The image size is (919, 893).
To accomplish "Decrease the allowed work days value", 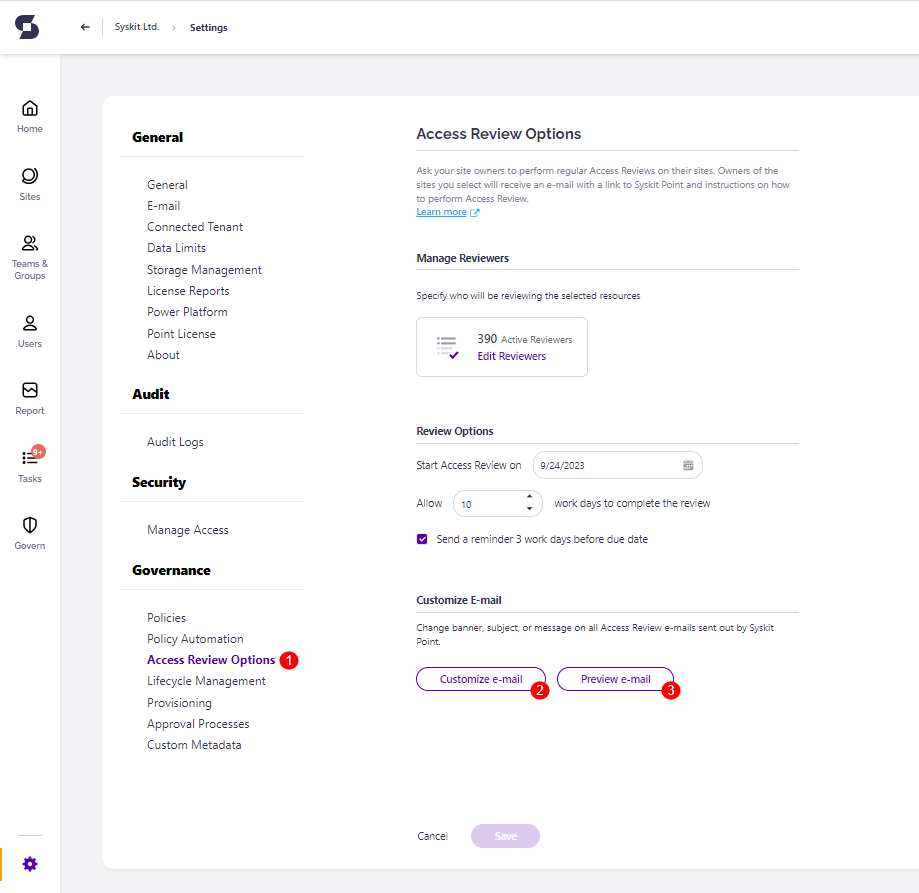I will tap(529, 508).
